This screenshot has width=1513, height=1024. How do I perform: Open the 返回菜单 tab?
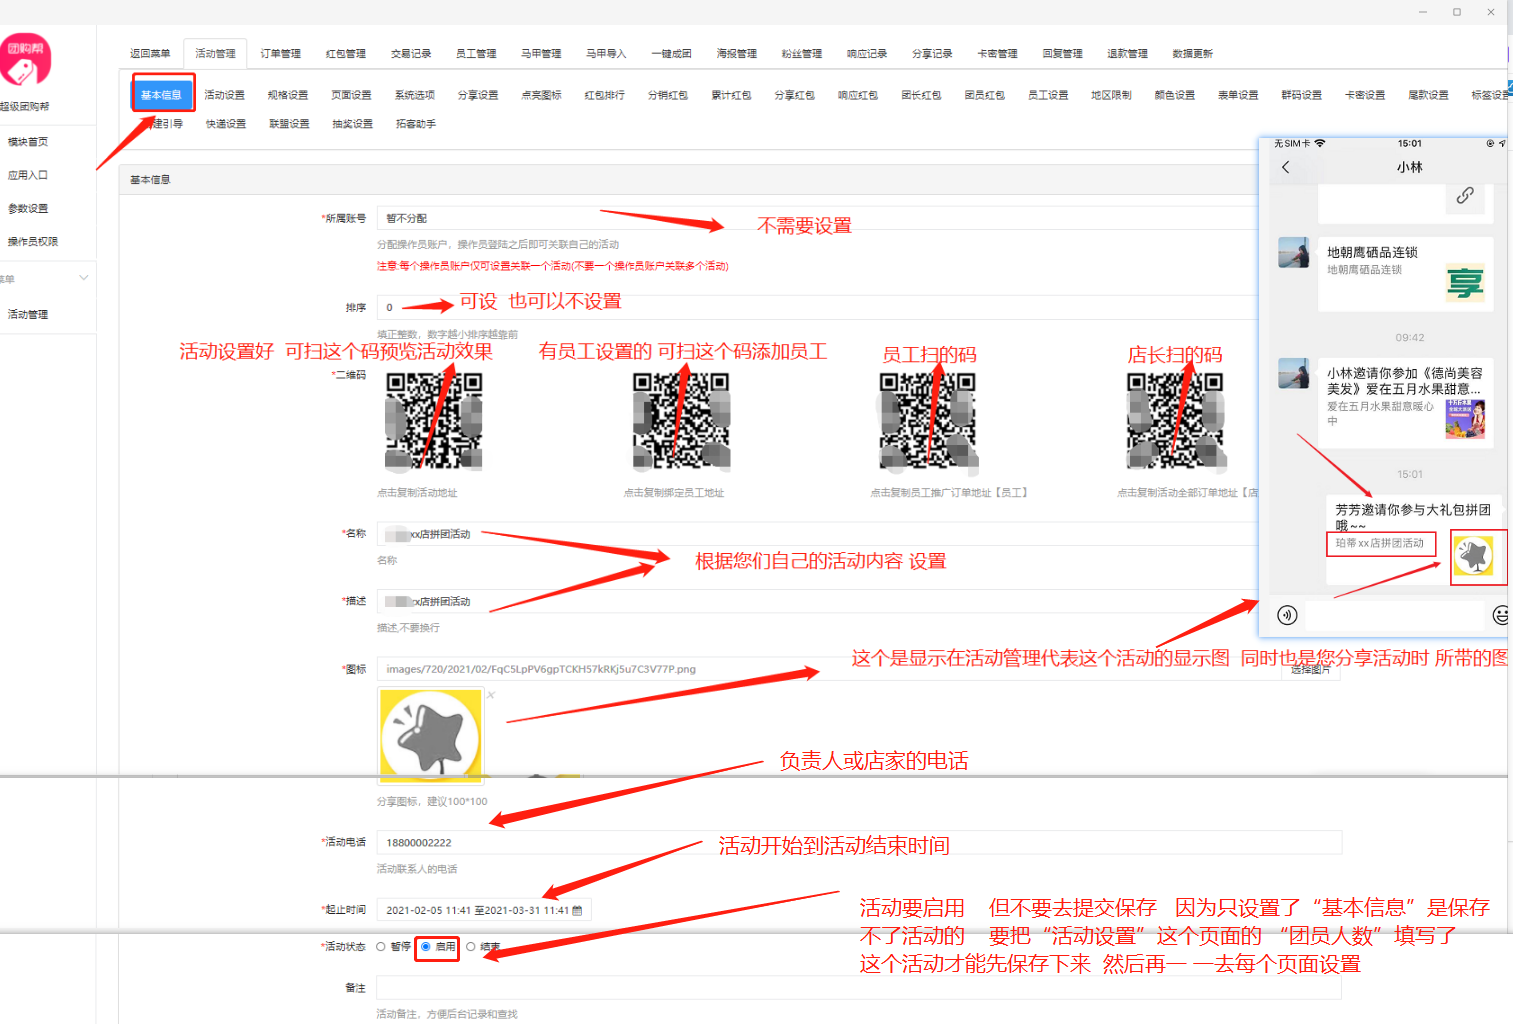coord(150,54)
